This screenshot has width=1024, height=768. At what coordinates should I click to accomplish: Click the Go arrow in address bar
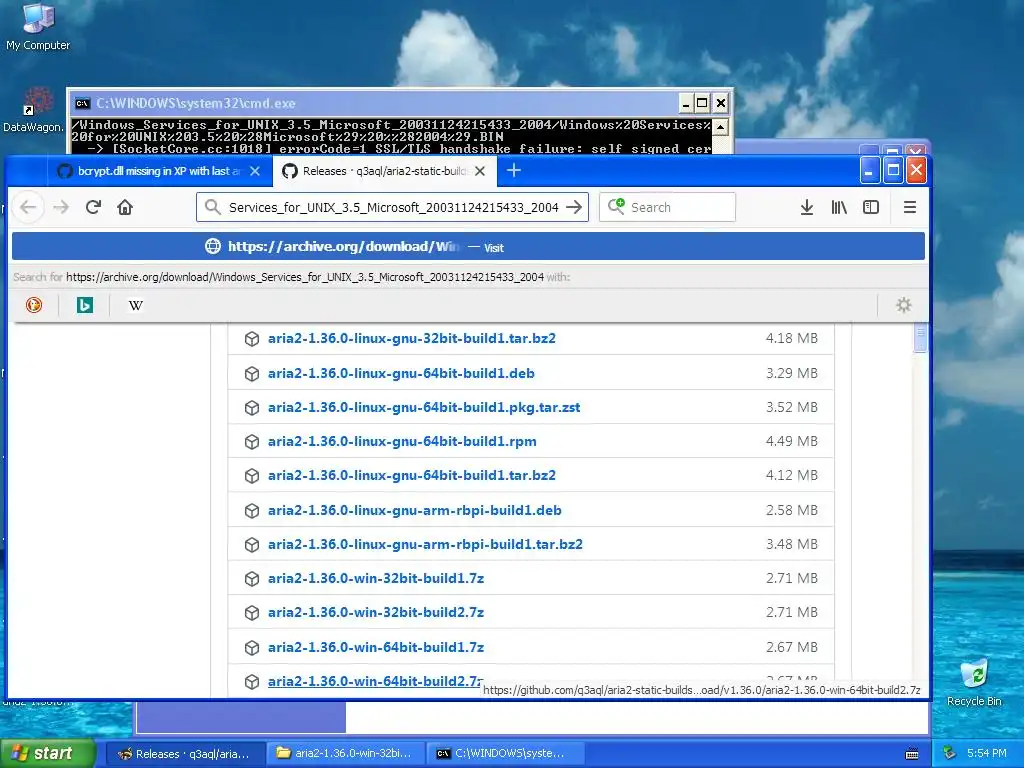point(574,208)
